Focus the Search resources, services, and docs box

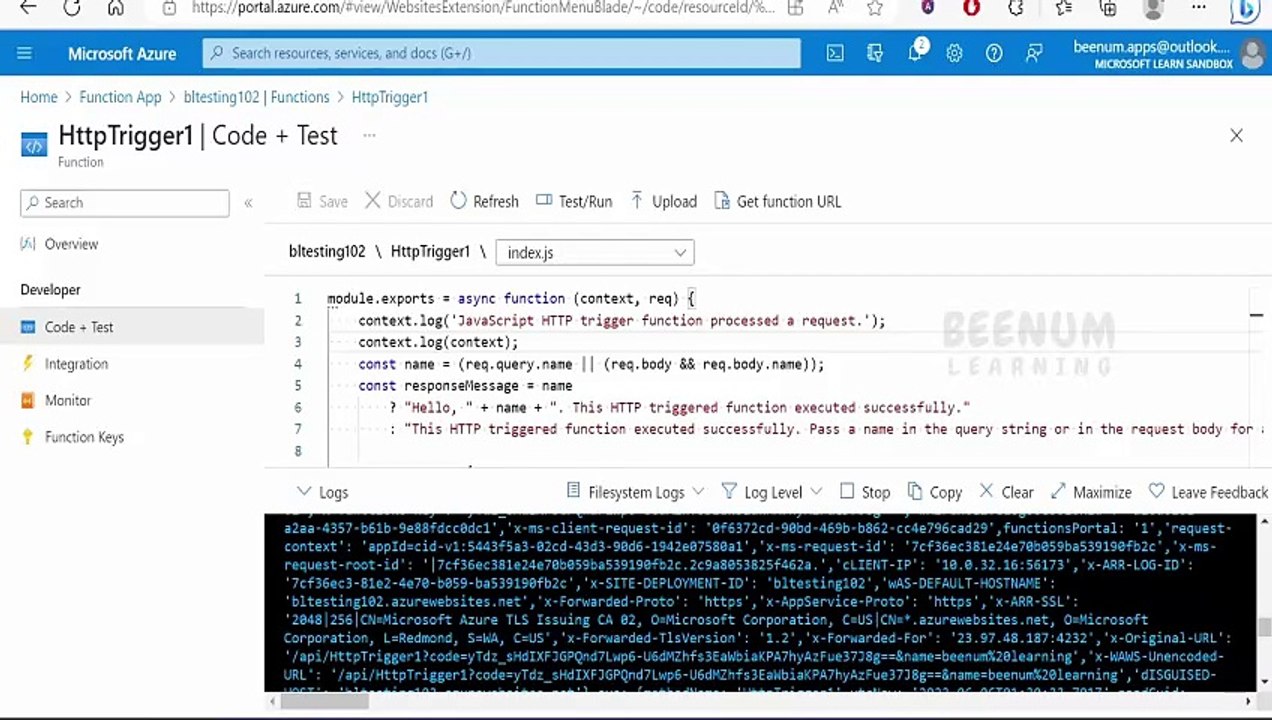click(501, 53)
